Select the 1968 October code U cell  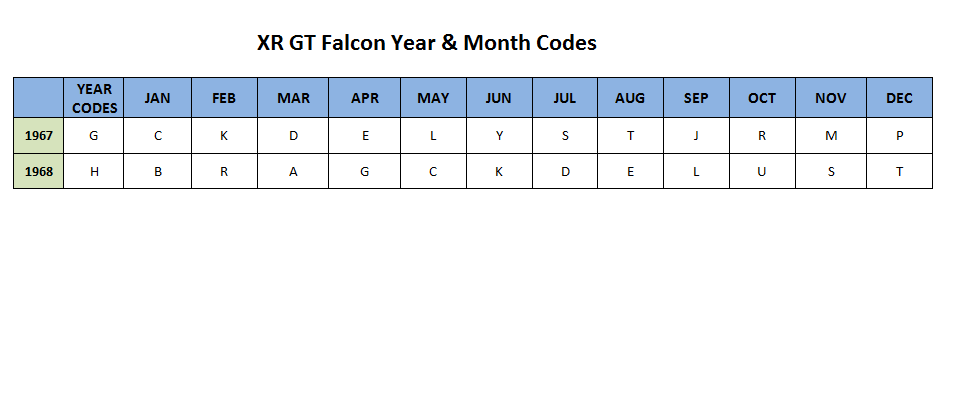click(762, 171)
